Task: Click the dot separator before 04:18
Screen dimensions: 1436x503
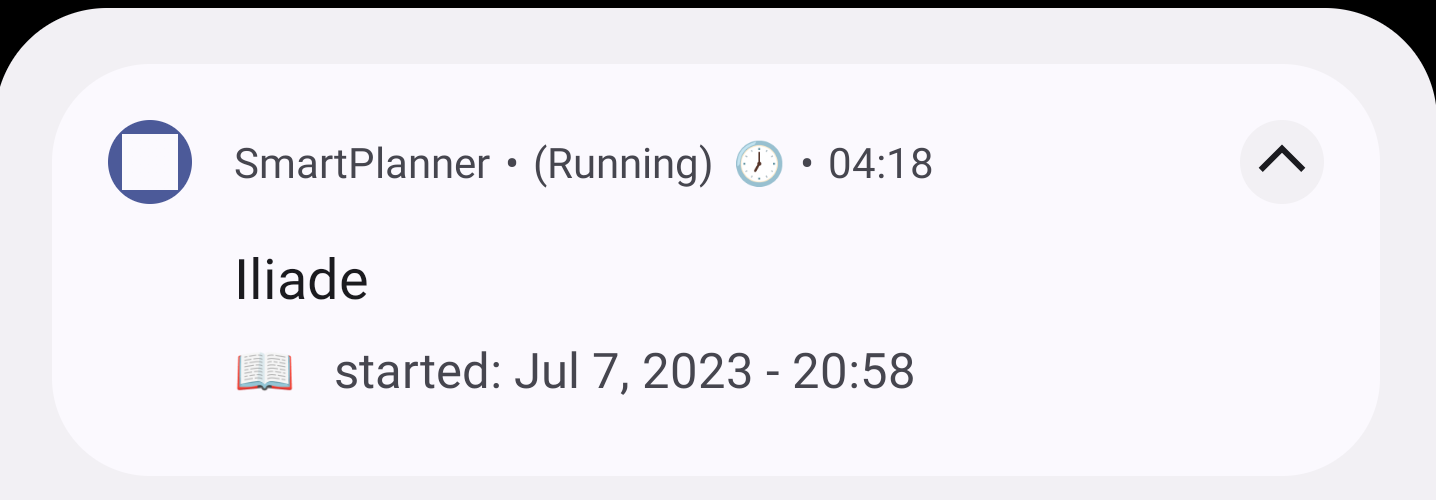Action: [807, 164]
